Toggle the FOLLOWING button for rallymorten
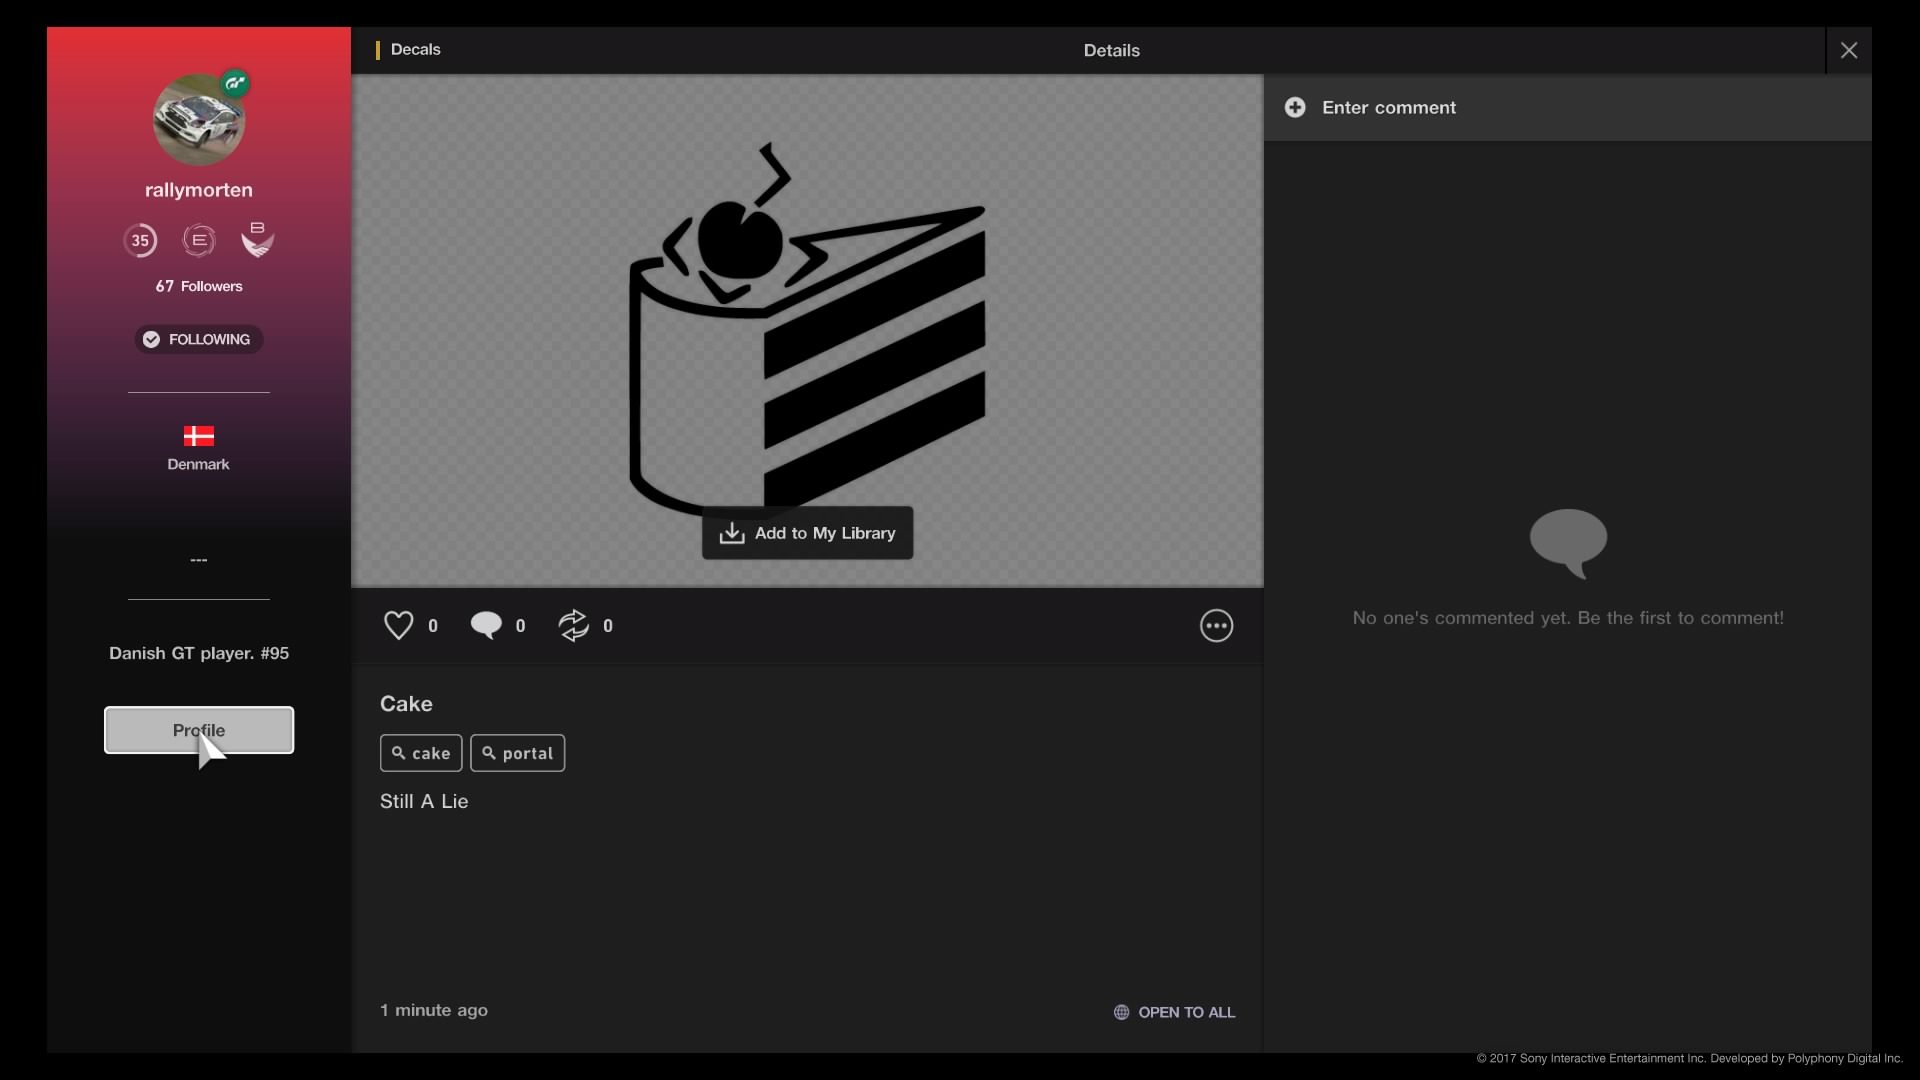Screen dimensions: 1920x1080 (x=199, y=339)
